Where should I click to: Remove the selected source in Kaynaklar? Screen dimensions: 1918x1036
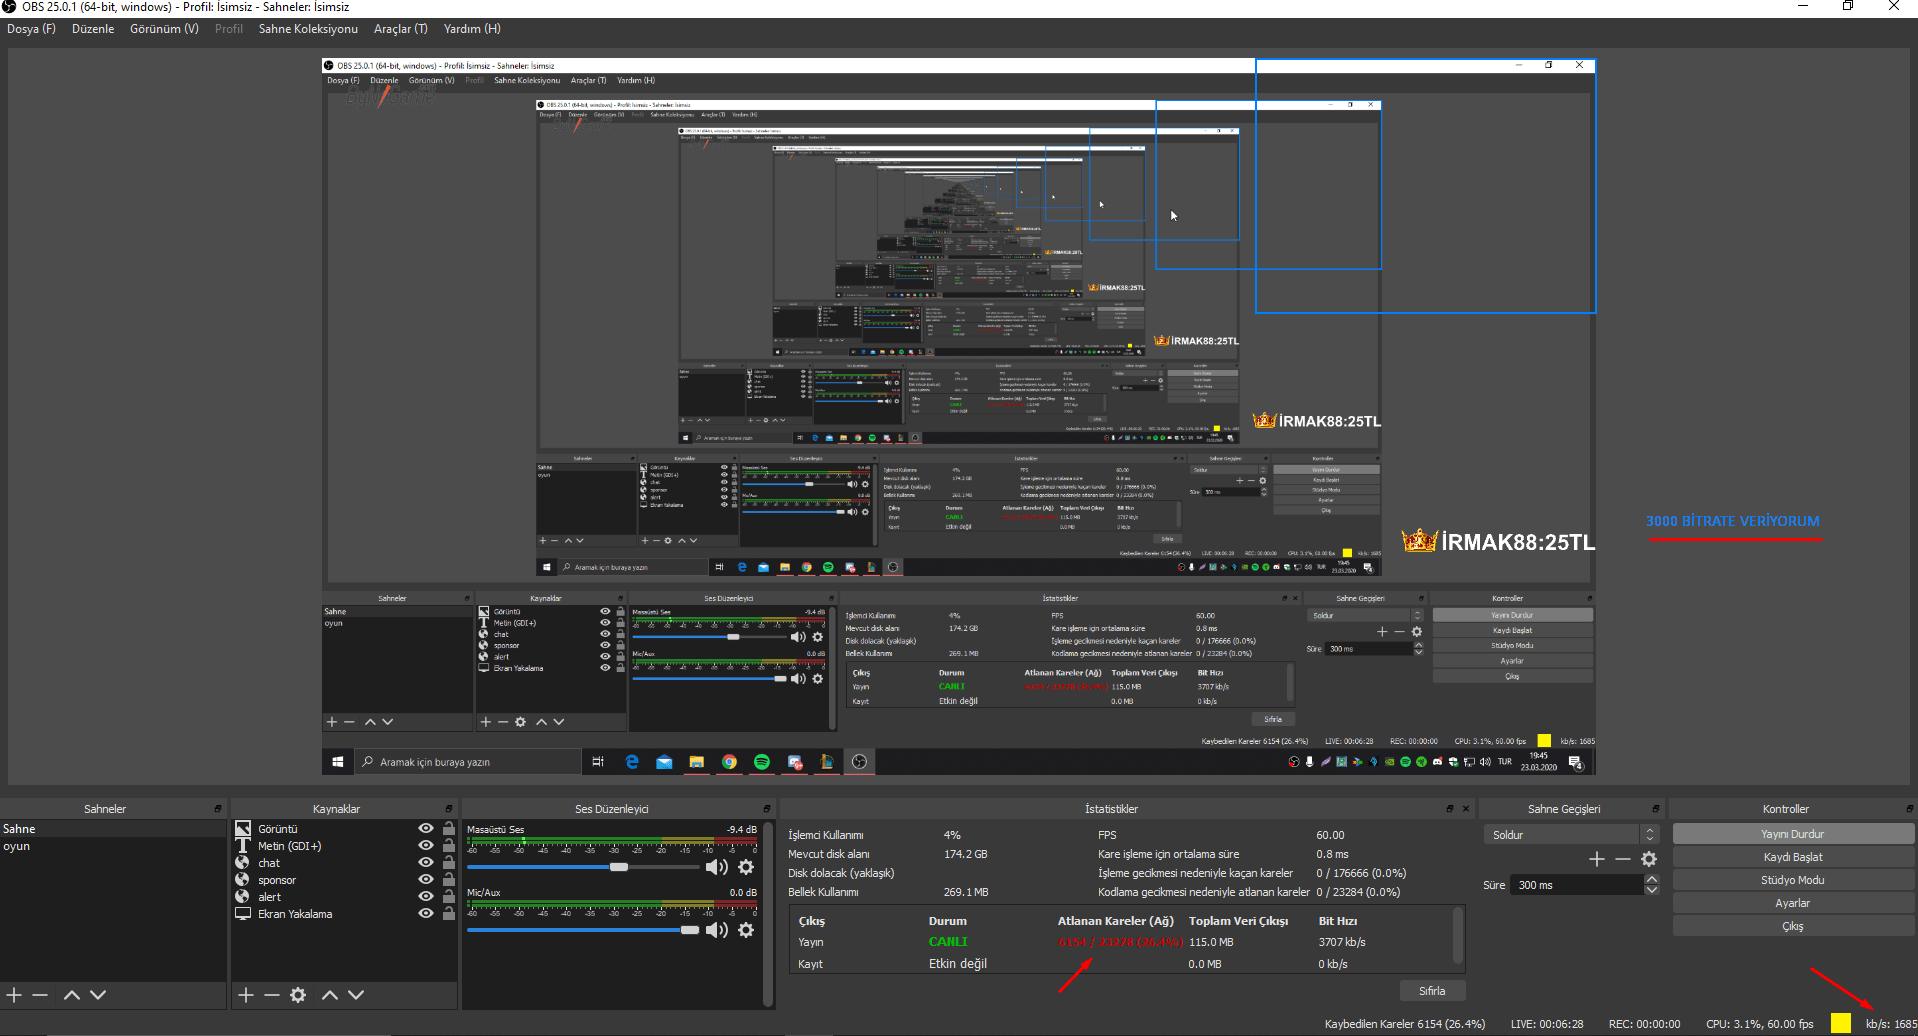[272, 995]
